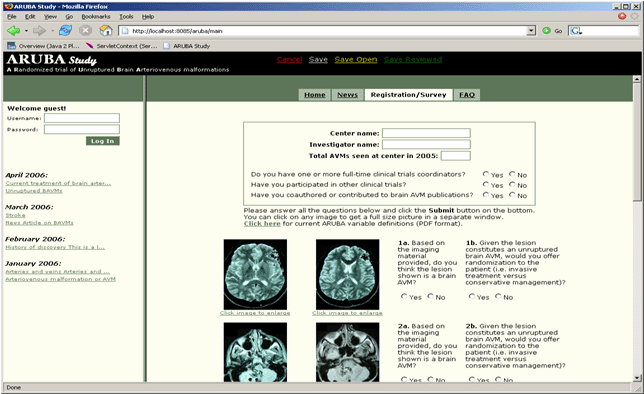
Task: Open Click here variable definitions link
Action: (x=262, y=223)
